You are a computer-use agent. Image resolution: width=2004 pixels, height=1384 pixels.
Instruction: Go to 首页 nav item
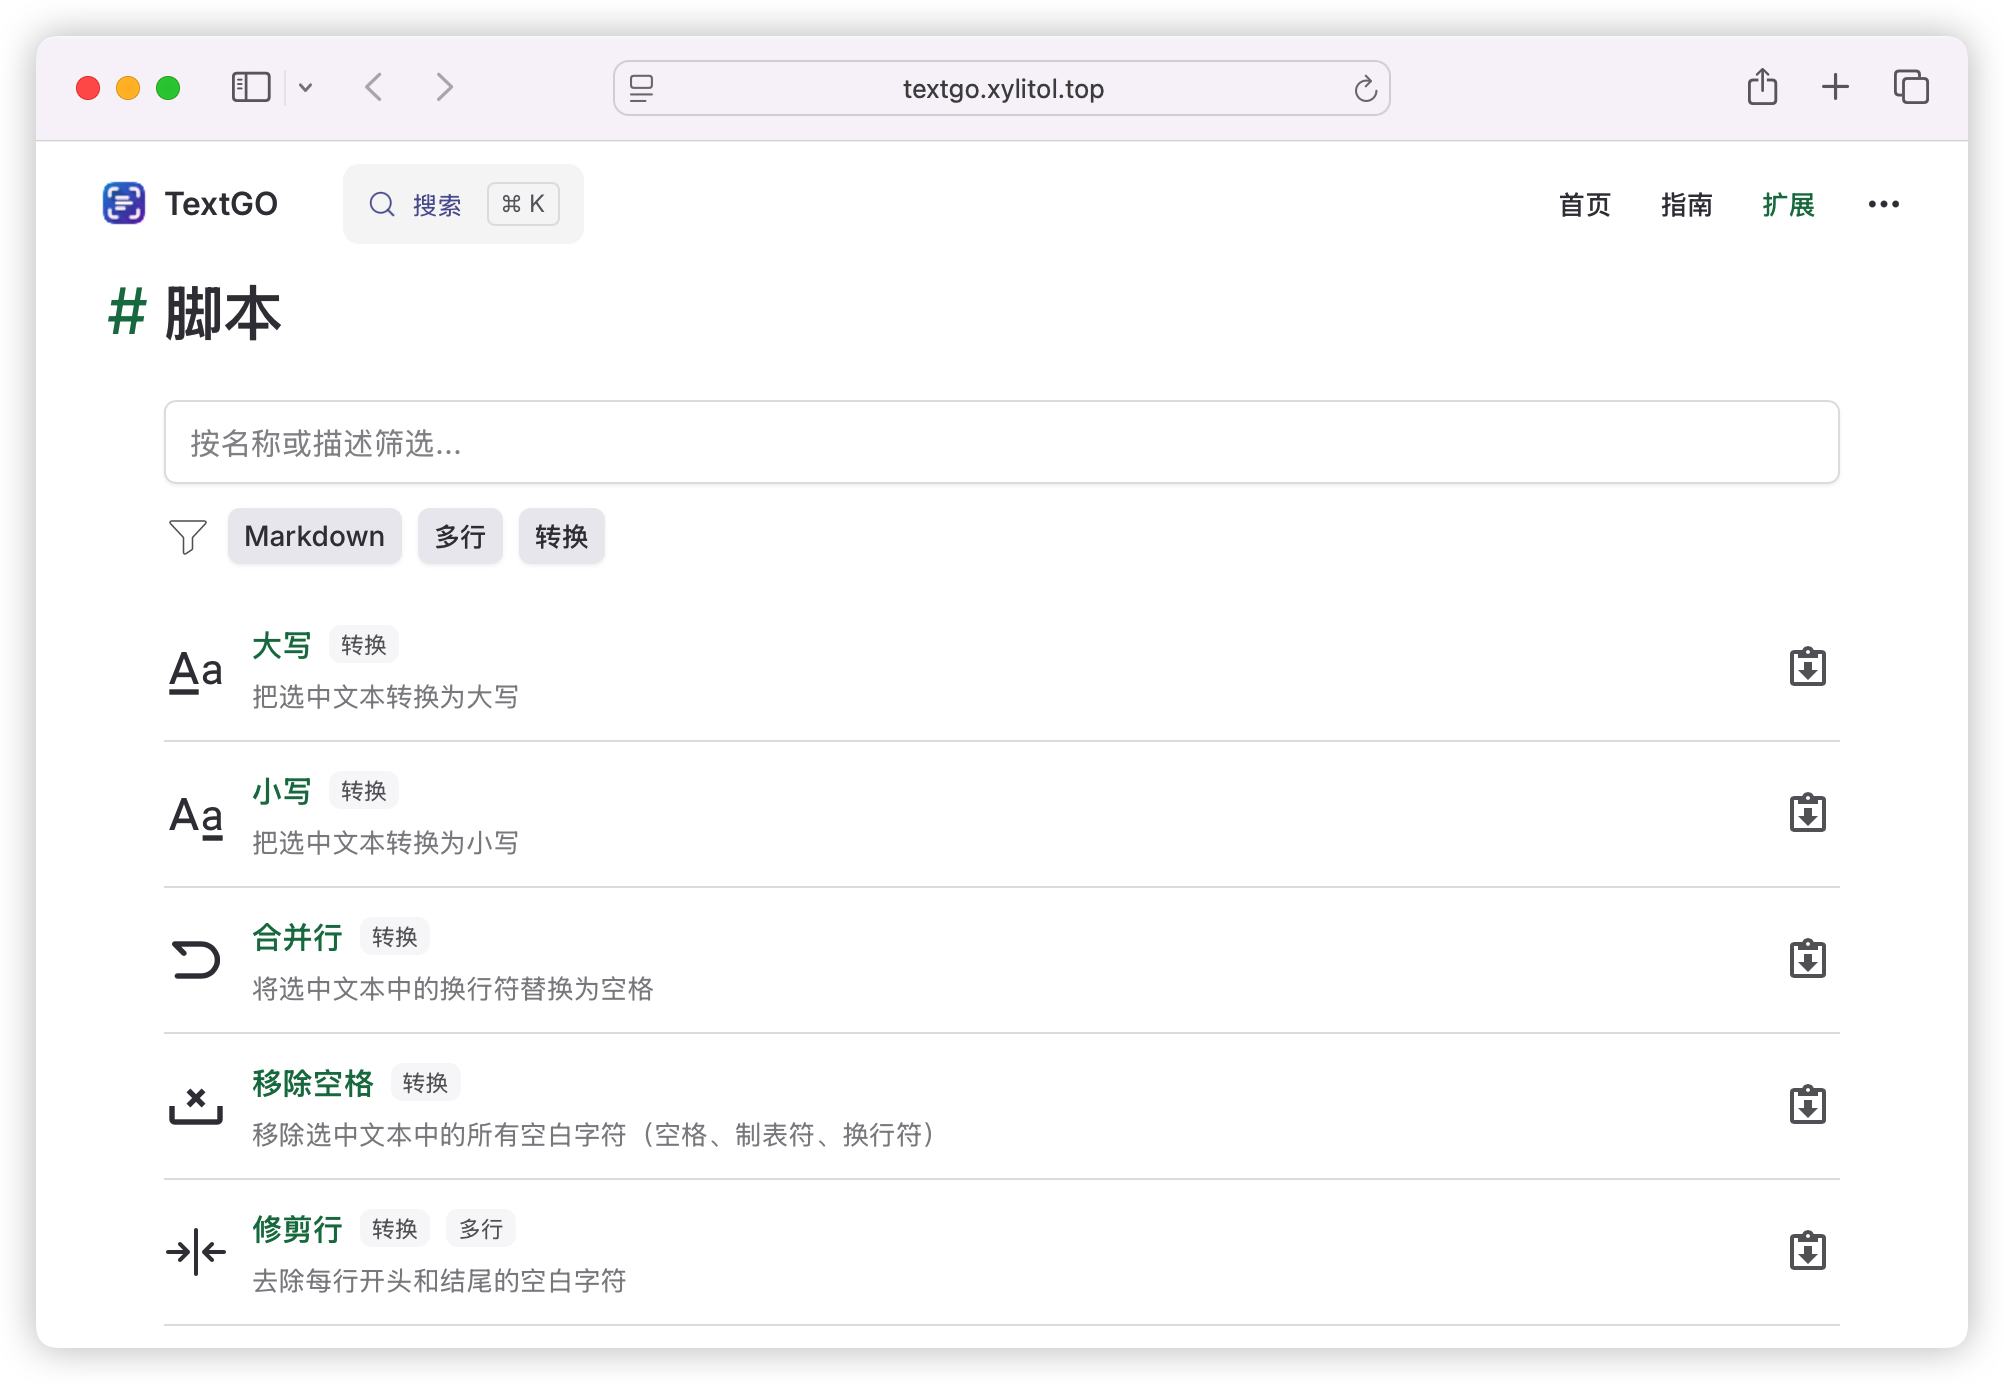coord(1584,204)
